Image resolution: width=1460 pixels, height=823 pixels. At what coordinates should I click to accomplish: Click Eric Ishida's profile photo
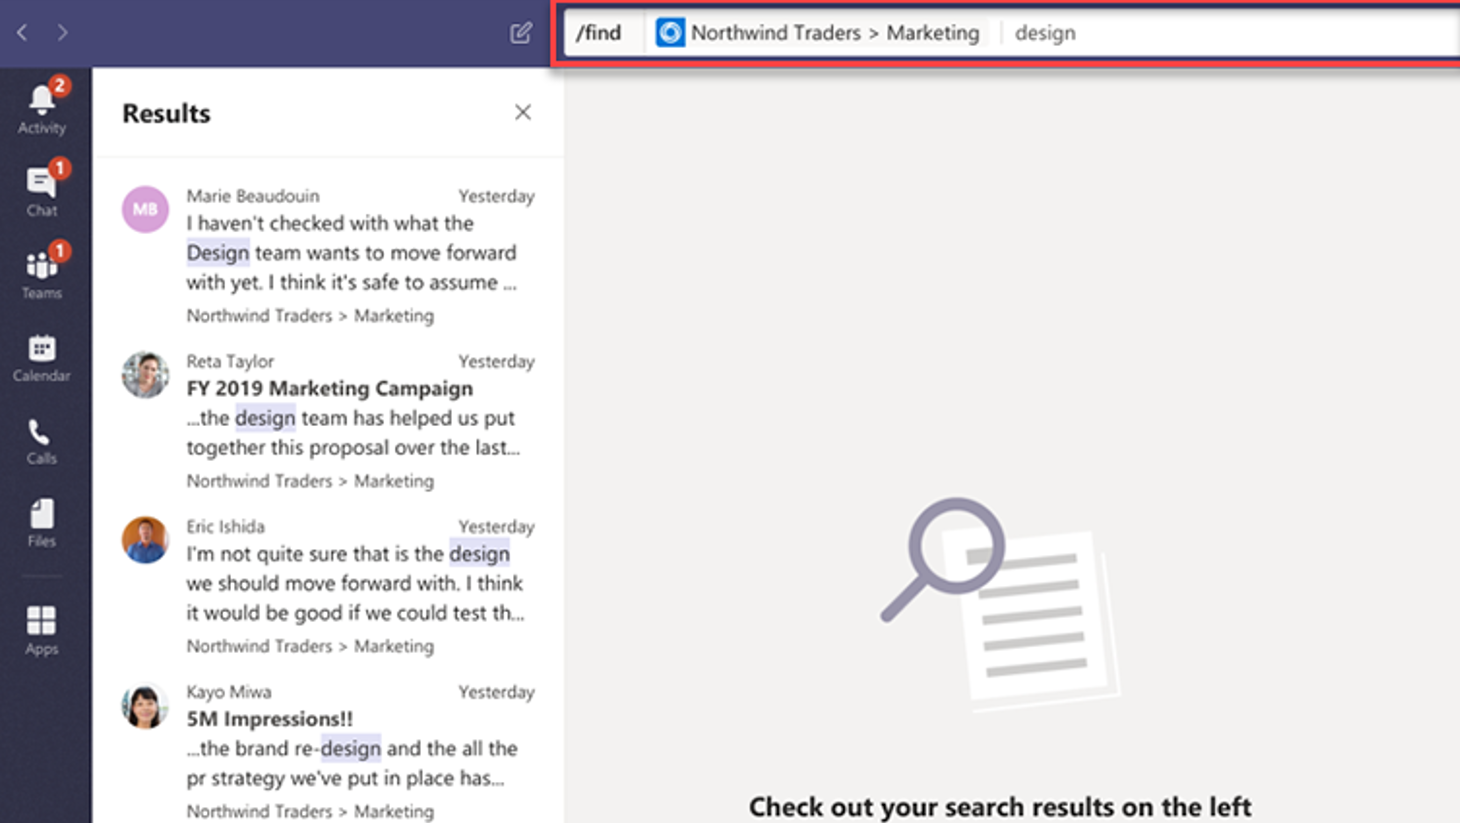[x=145, y=540]
